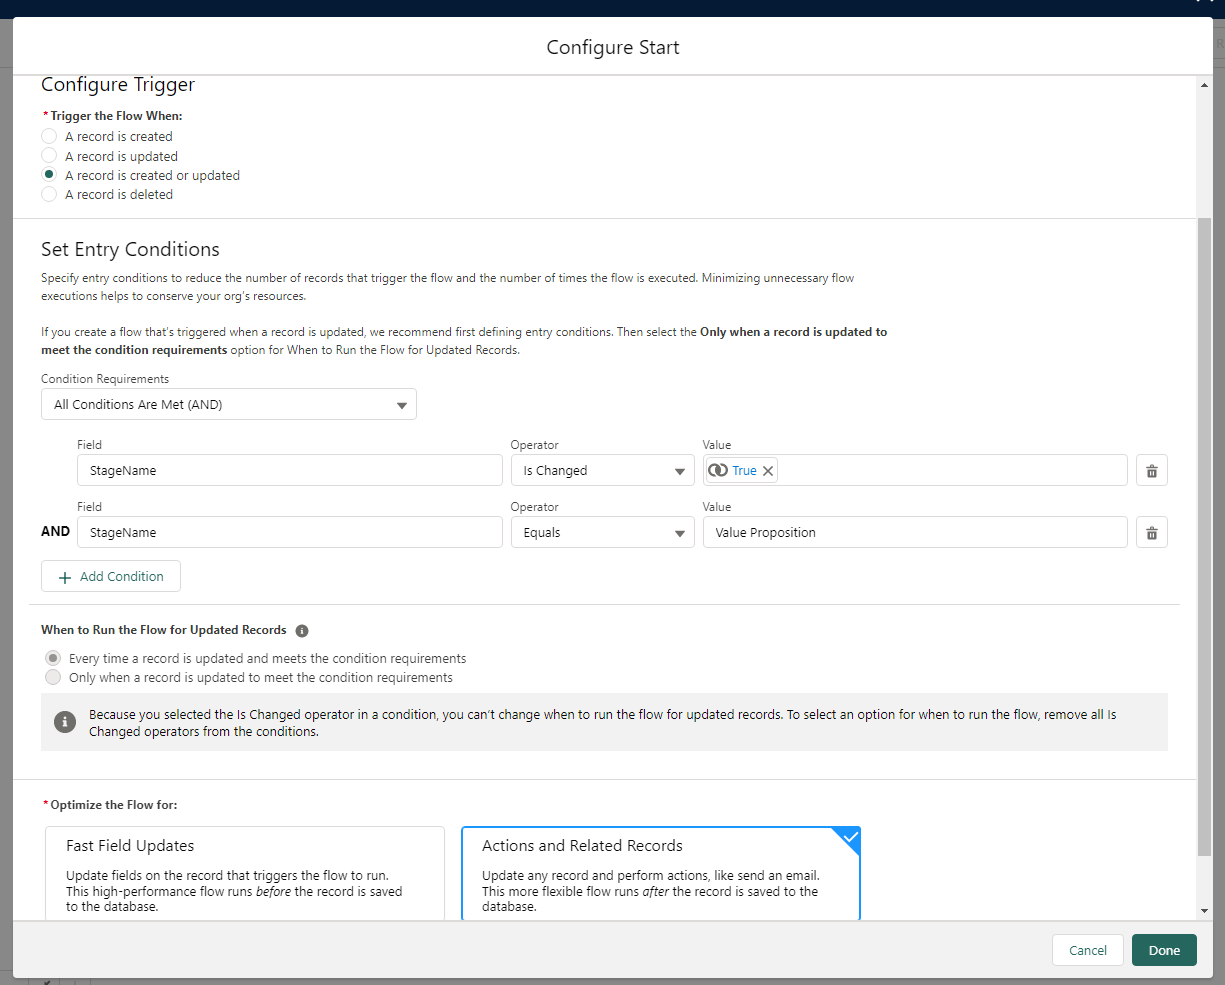This screenshot has height=985, width=1225.
Task: Open the Condition Requirements dropdown
Action: pyautogui.click(x=229, y=405)
